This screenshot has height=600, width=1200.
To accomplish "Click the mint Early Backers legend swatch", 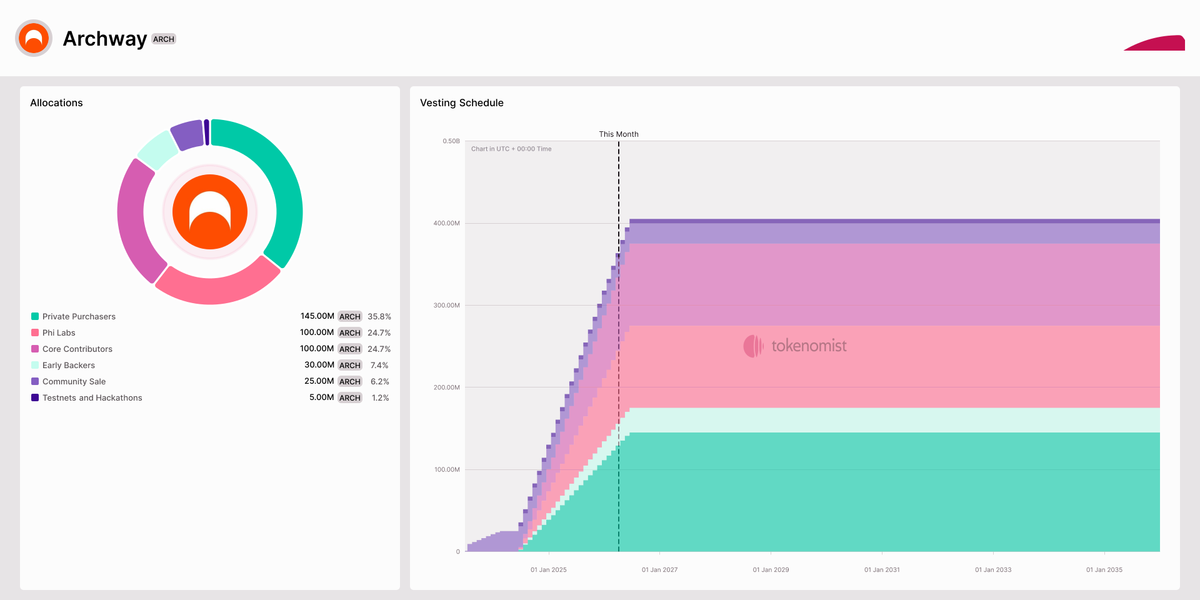I will pyautogui.click(x=34, y=365).
